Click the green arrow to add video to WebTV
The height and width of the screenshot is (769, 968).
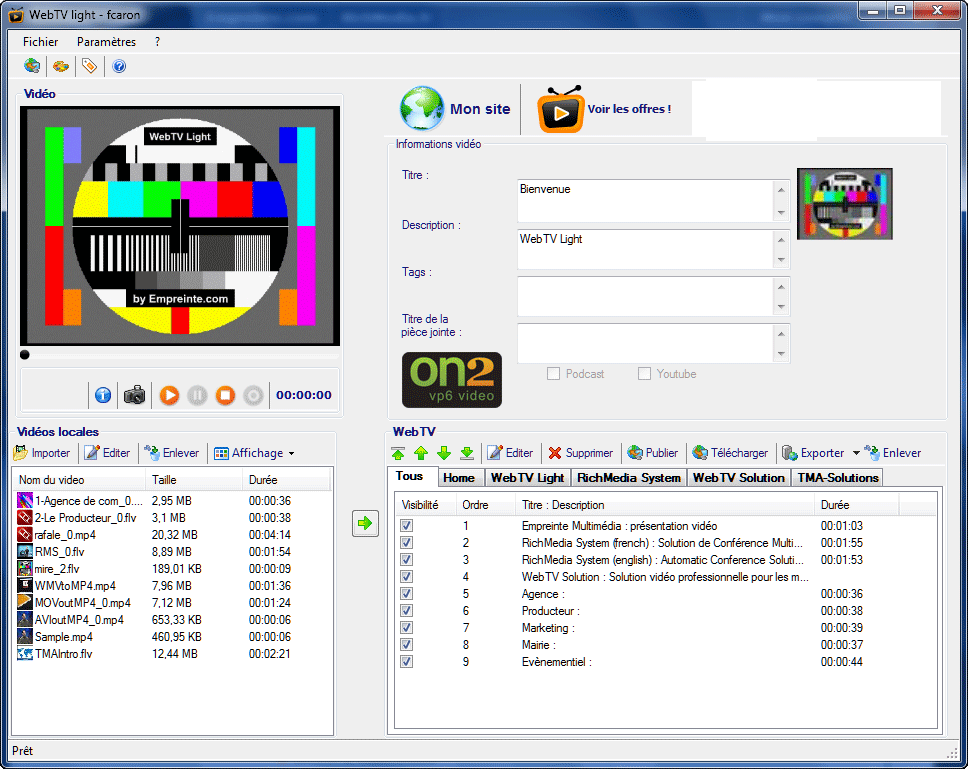[x=365, y=523]
